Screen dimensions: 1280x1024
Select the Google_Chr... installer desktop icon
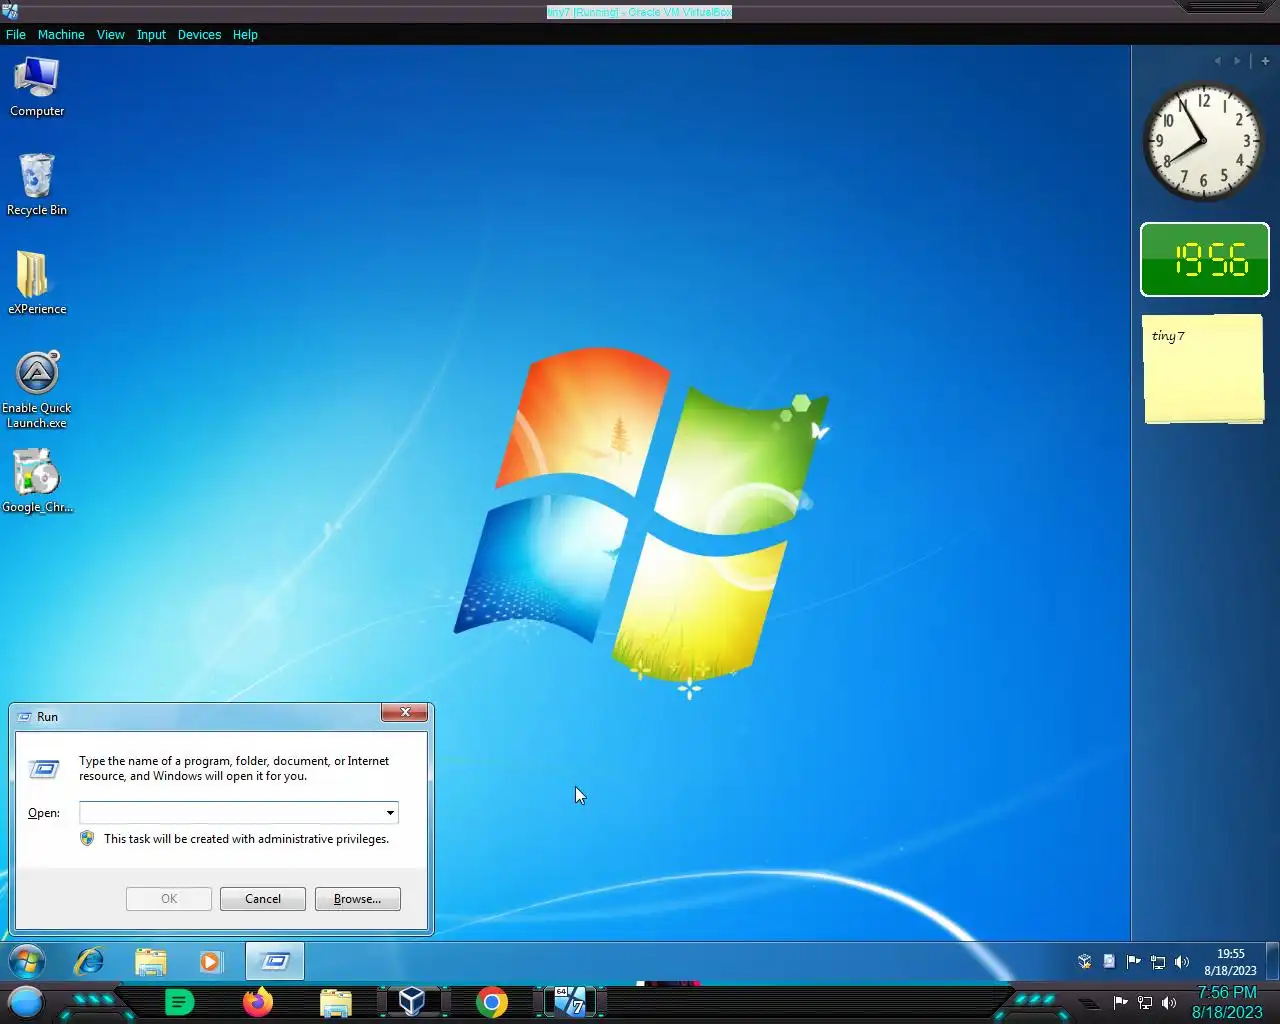click(37, 481)
